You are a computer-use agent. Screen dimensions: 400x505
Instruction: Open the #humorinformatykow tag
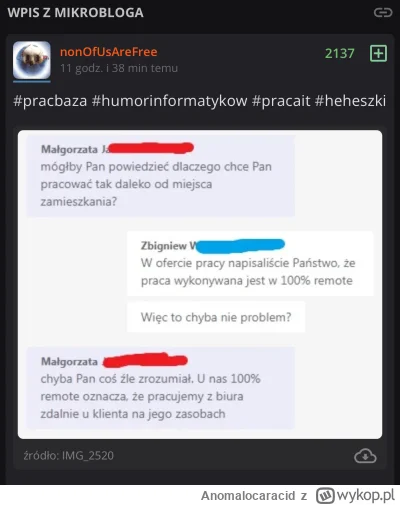coord(170,101)
